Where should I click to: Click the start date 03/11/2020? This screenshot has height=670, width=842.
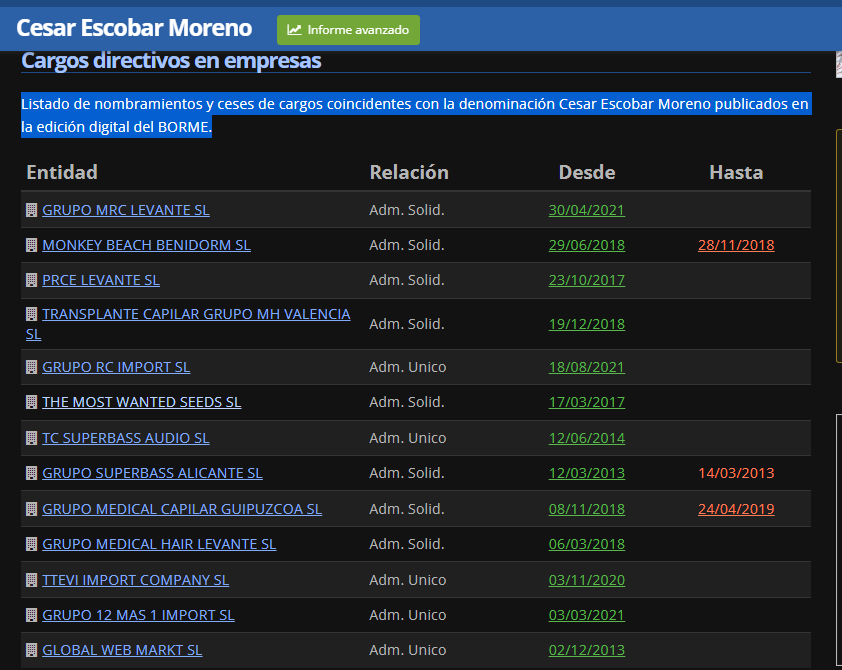586,580
